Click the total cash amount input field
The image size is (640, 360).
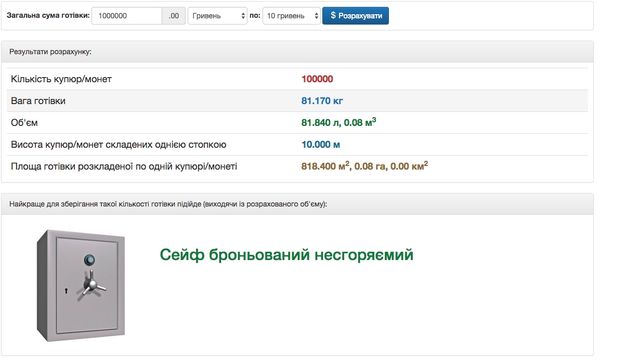coord(127,16)
